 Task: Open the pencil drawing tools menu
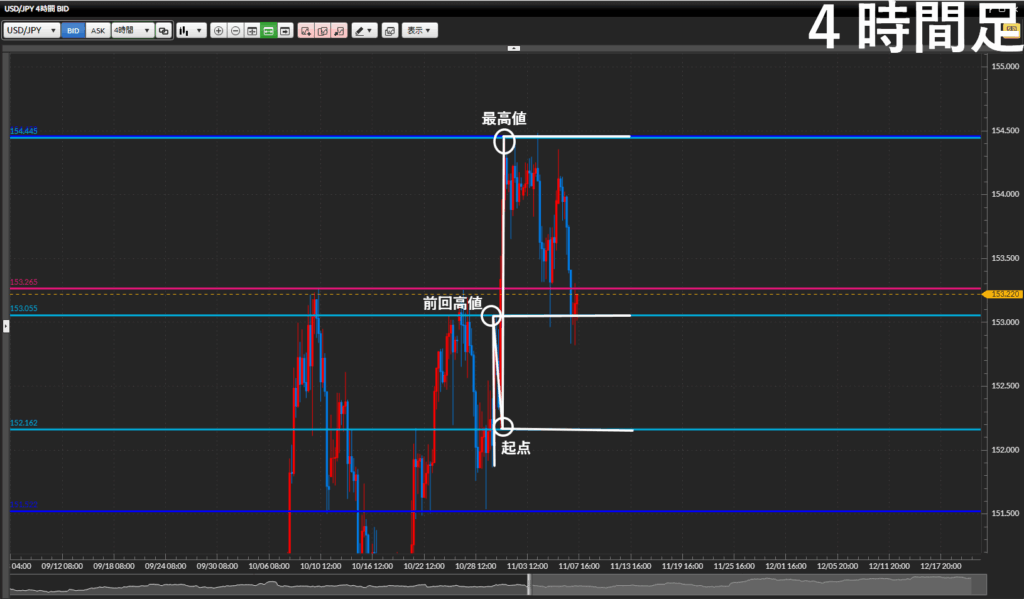(x=364, y=31)
